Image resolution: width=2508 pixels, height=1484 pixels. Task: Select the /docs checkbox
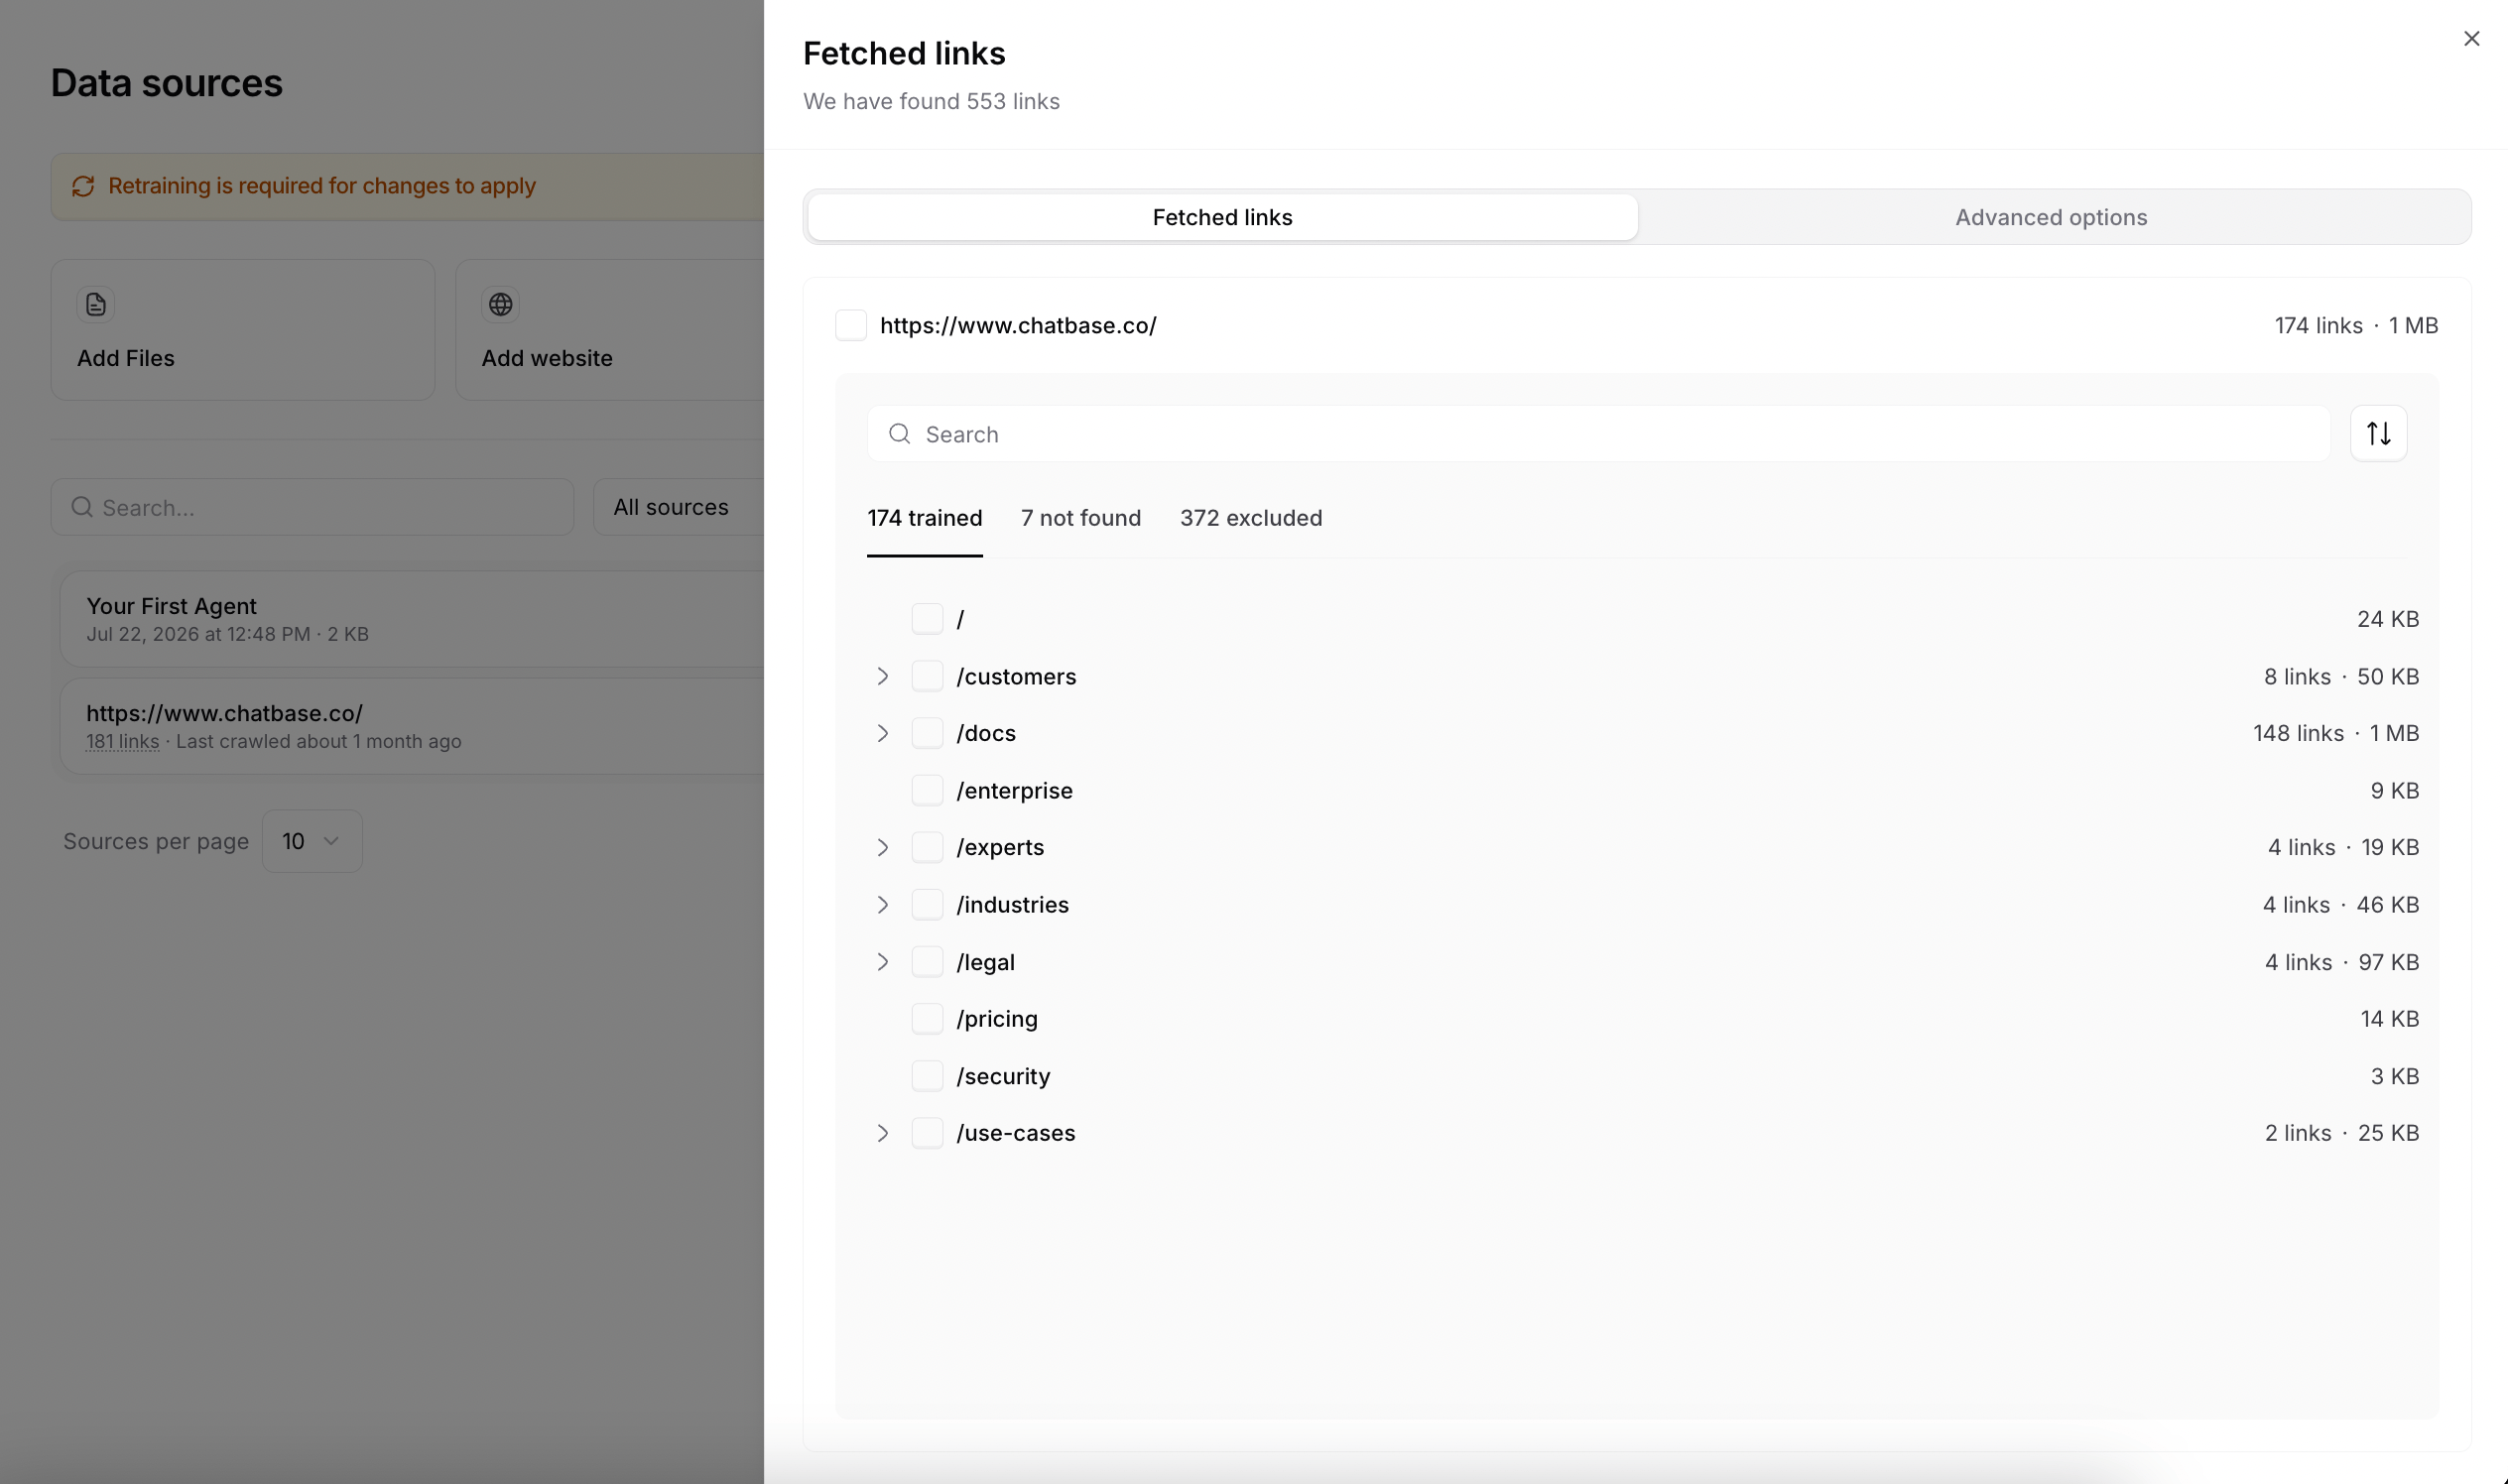(x=927, y=733)
